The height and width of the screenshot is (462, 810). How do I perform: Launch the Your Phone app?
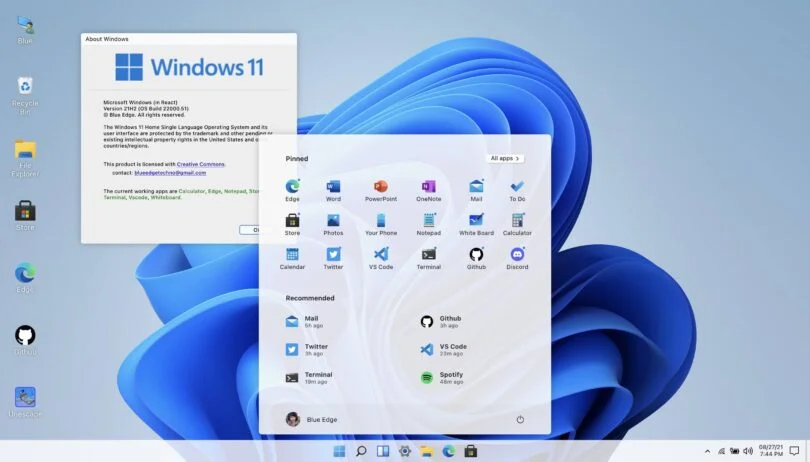[x=381, y=224]
